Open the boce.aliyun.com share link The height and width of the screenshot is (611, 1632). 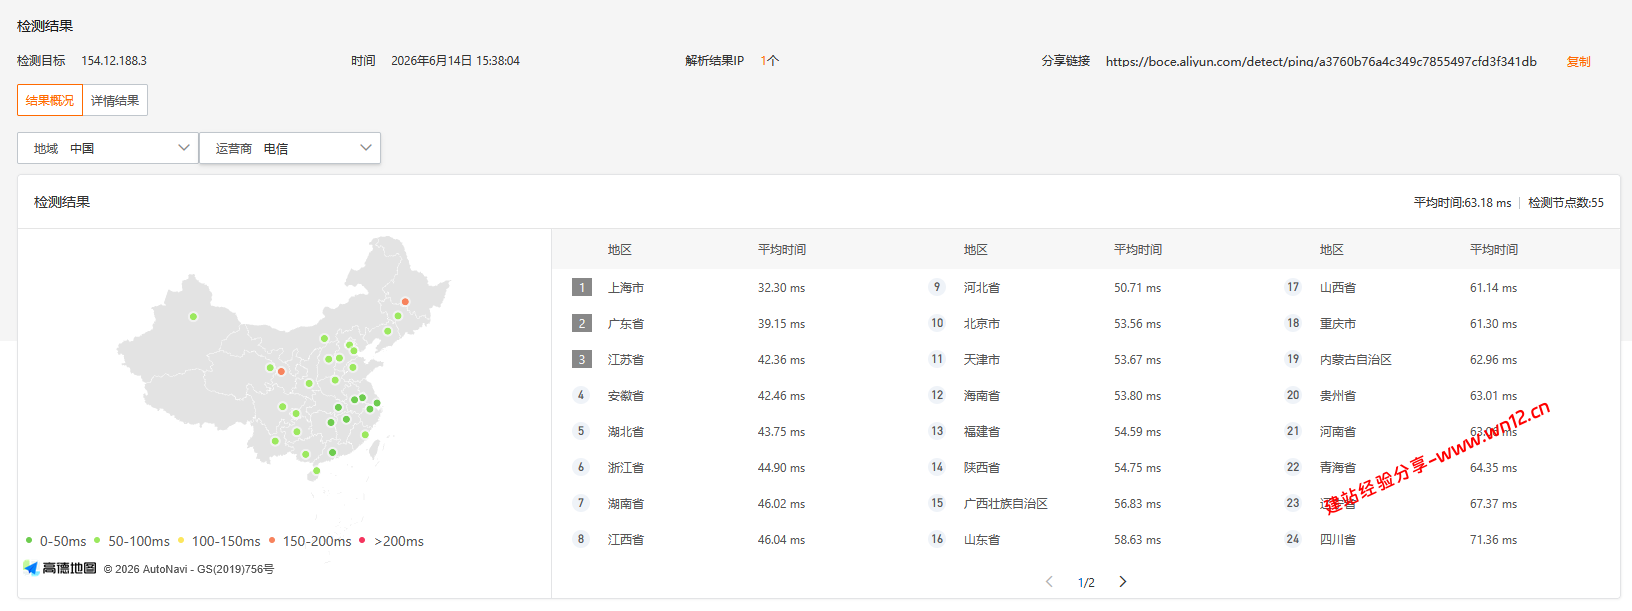tap(1321, 61)
